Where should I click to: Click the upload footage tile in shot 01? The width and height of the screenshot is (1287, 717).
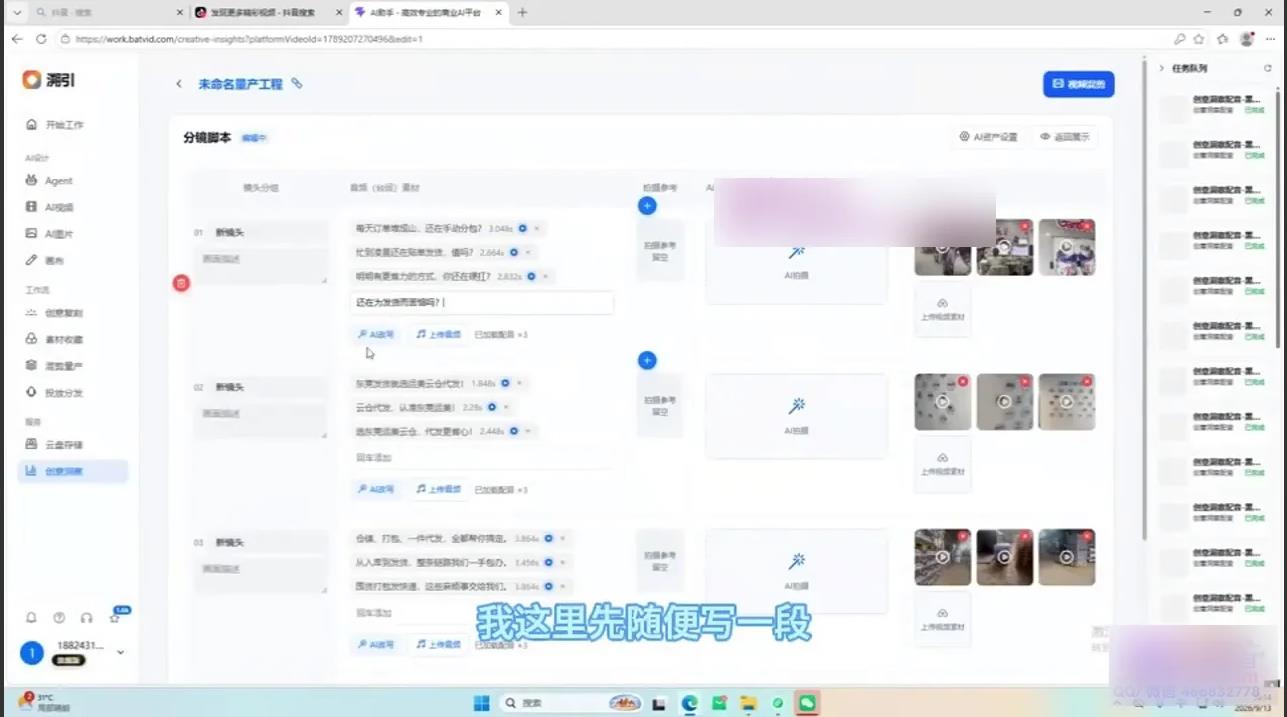[x=942, y=309]
